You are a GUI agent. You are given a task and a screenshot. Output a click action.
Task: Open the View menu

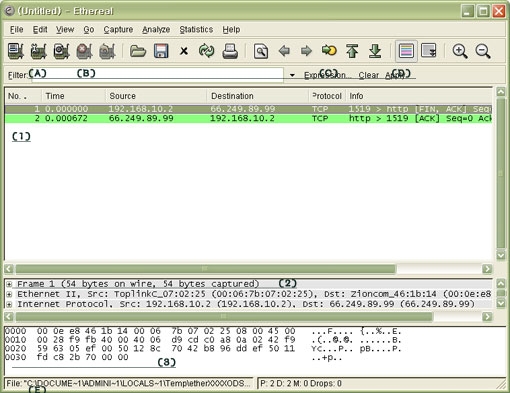[x=65, y=30]
